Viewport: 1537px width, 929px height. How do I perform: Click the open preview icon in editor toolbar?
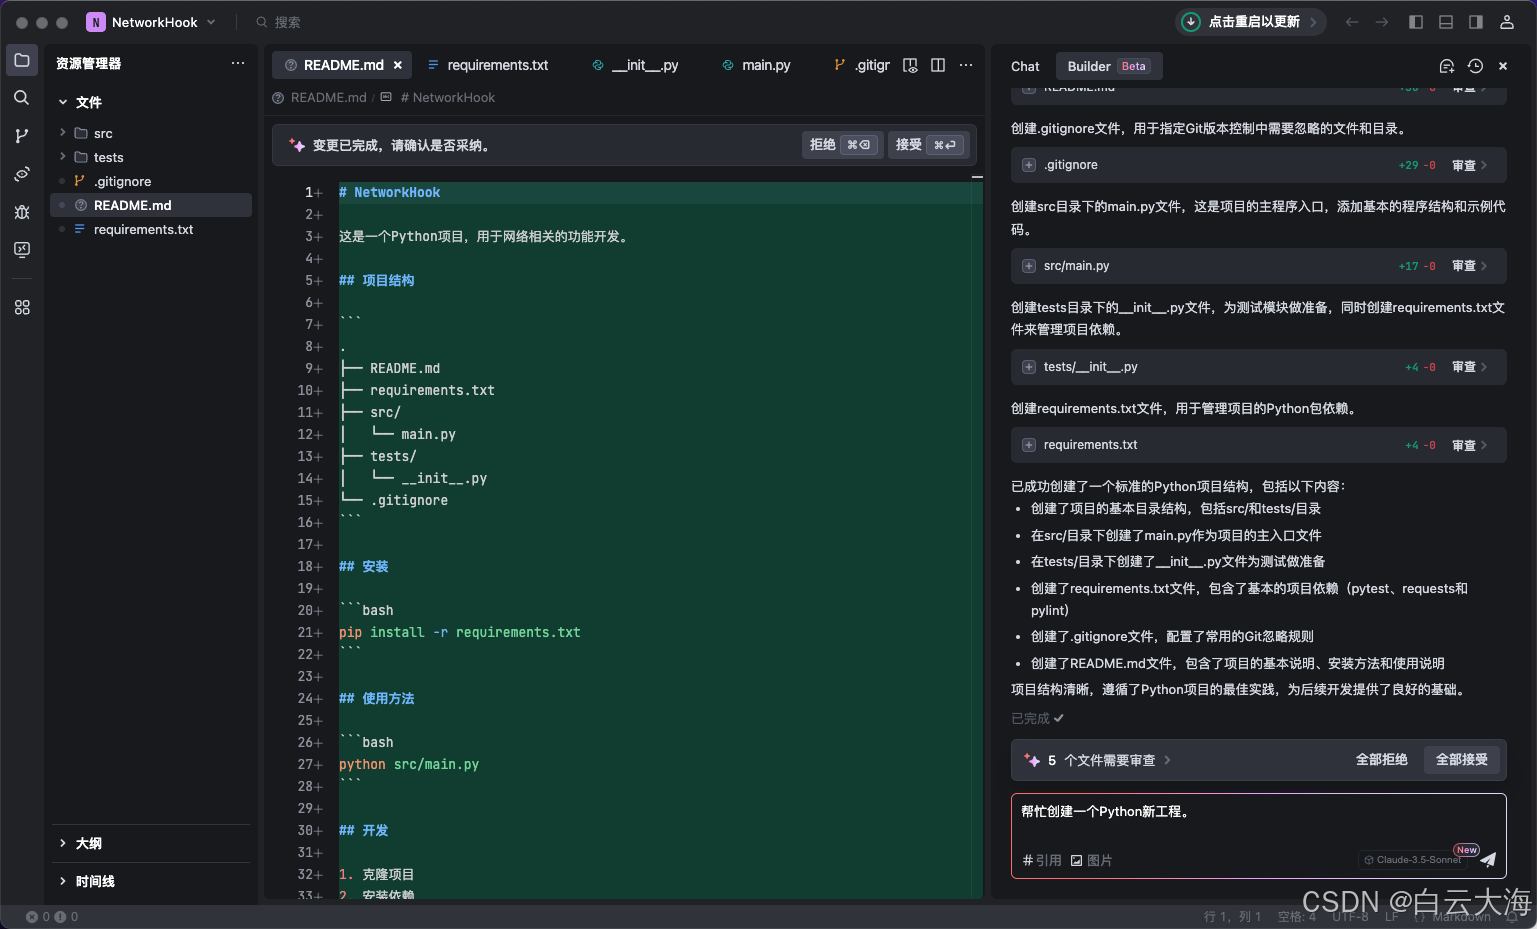tap(910, 65)
